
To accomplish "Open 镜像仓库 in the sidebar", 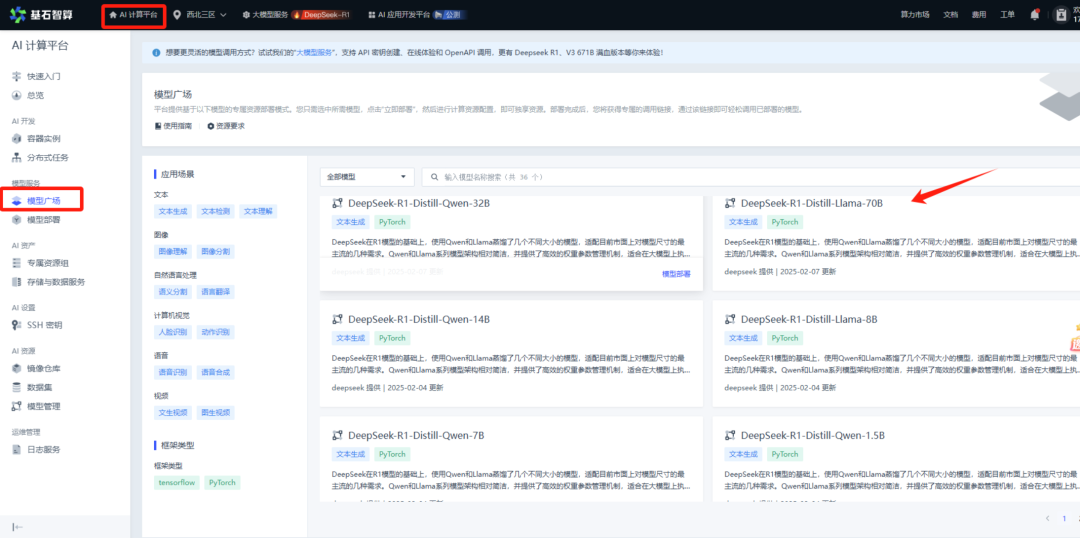I will click(43, 367).
